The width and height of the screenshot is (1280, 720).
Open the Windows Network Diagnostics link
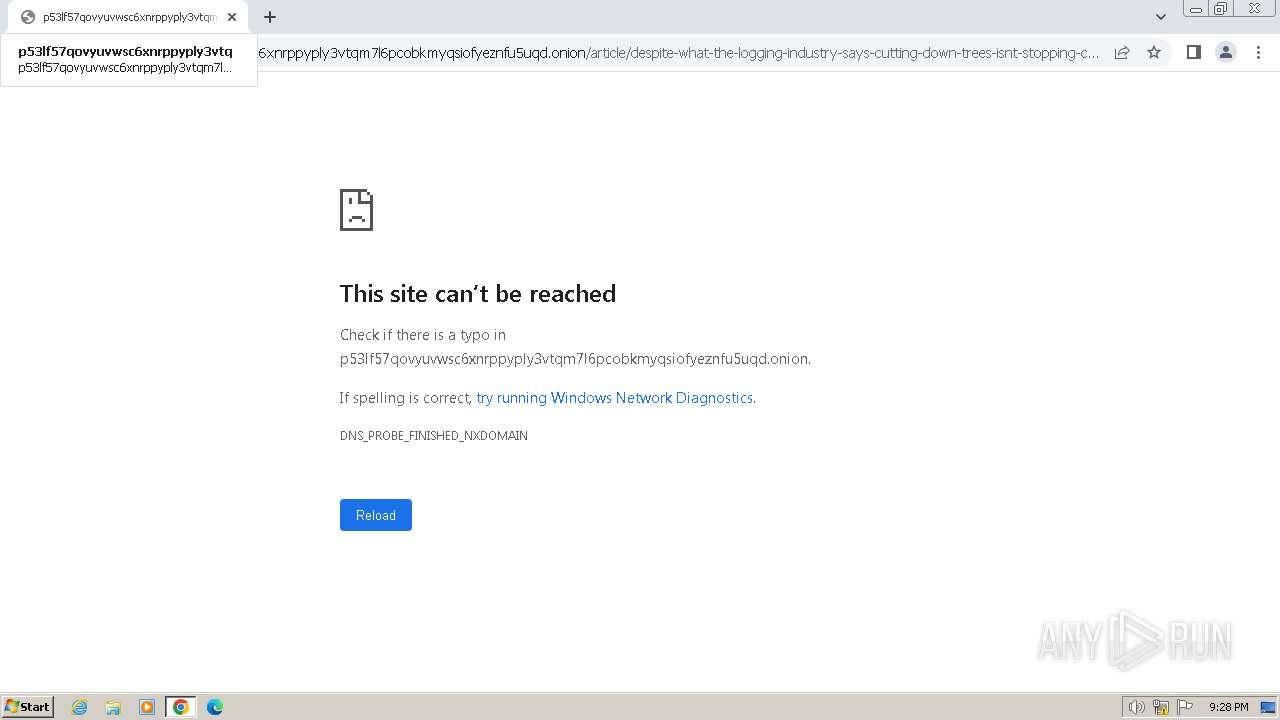point(615,398)
